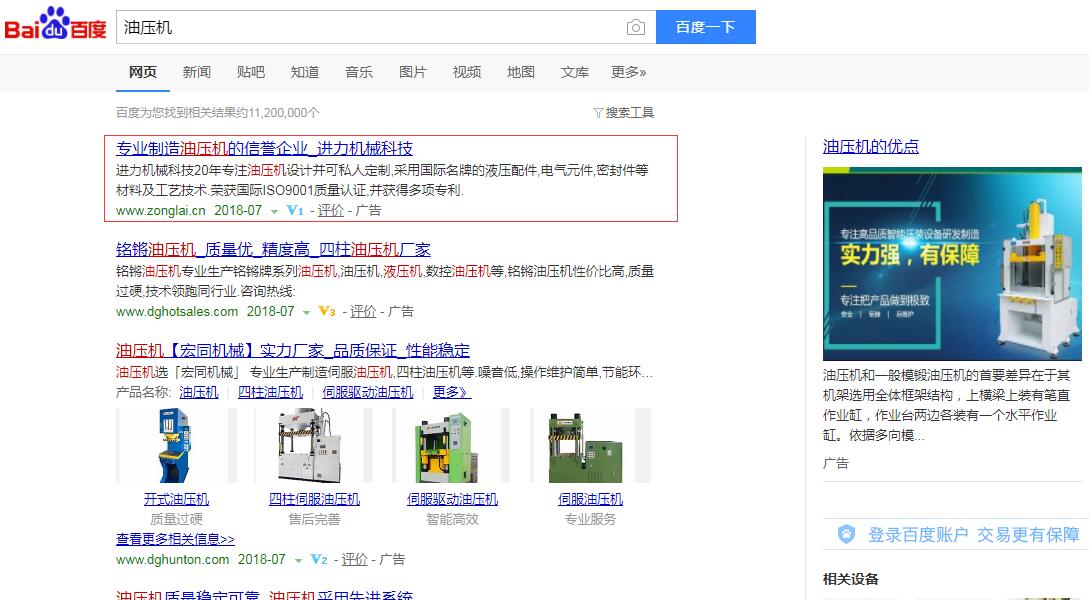Image resolution: width=1089 pixels, height=600 pixels.
Task: Open result 铭锵油压机_质量优_精度高_四柱油压机厂家
Action: (273, 249)
